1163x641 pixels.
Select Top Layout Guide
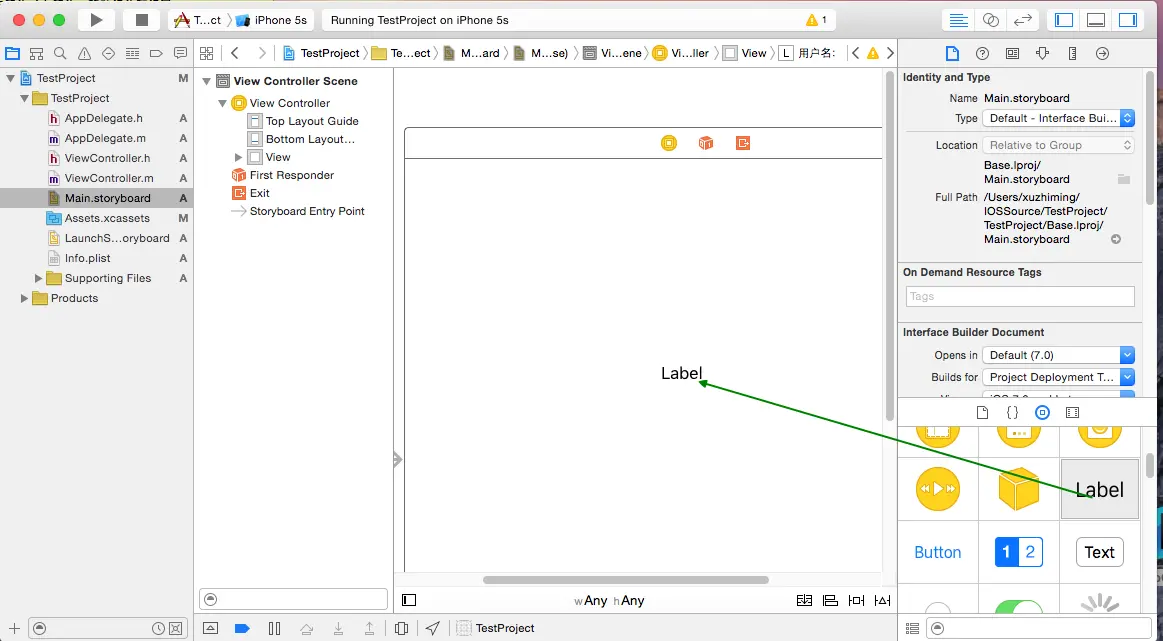tap(312, 121)
